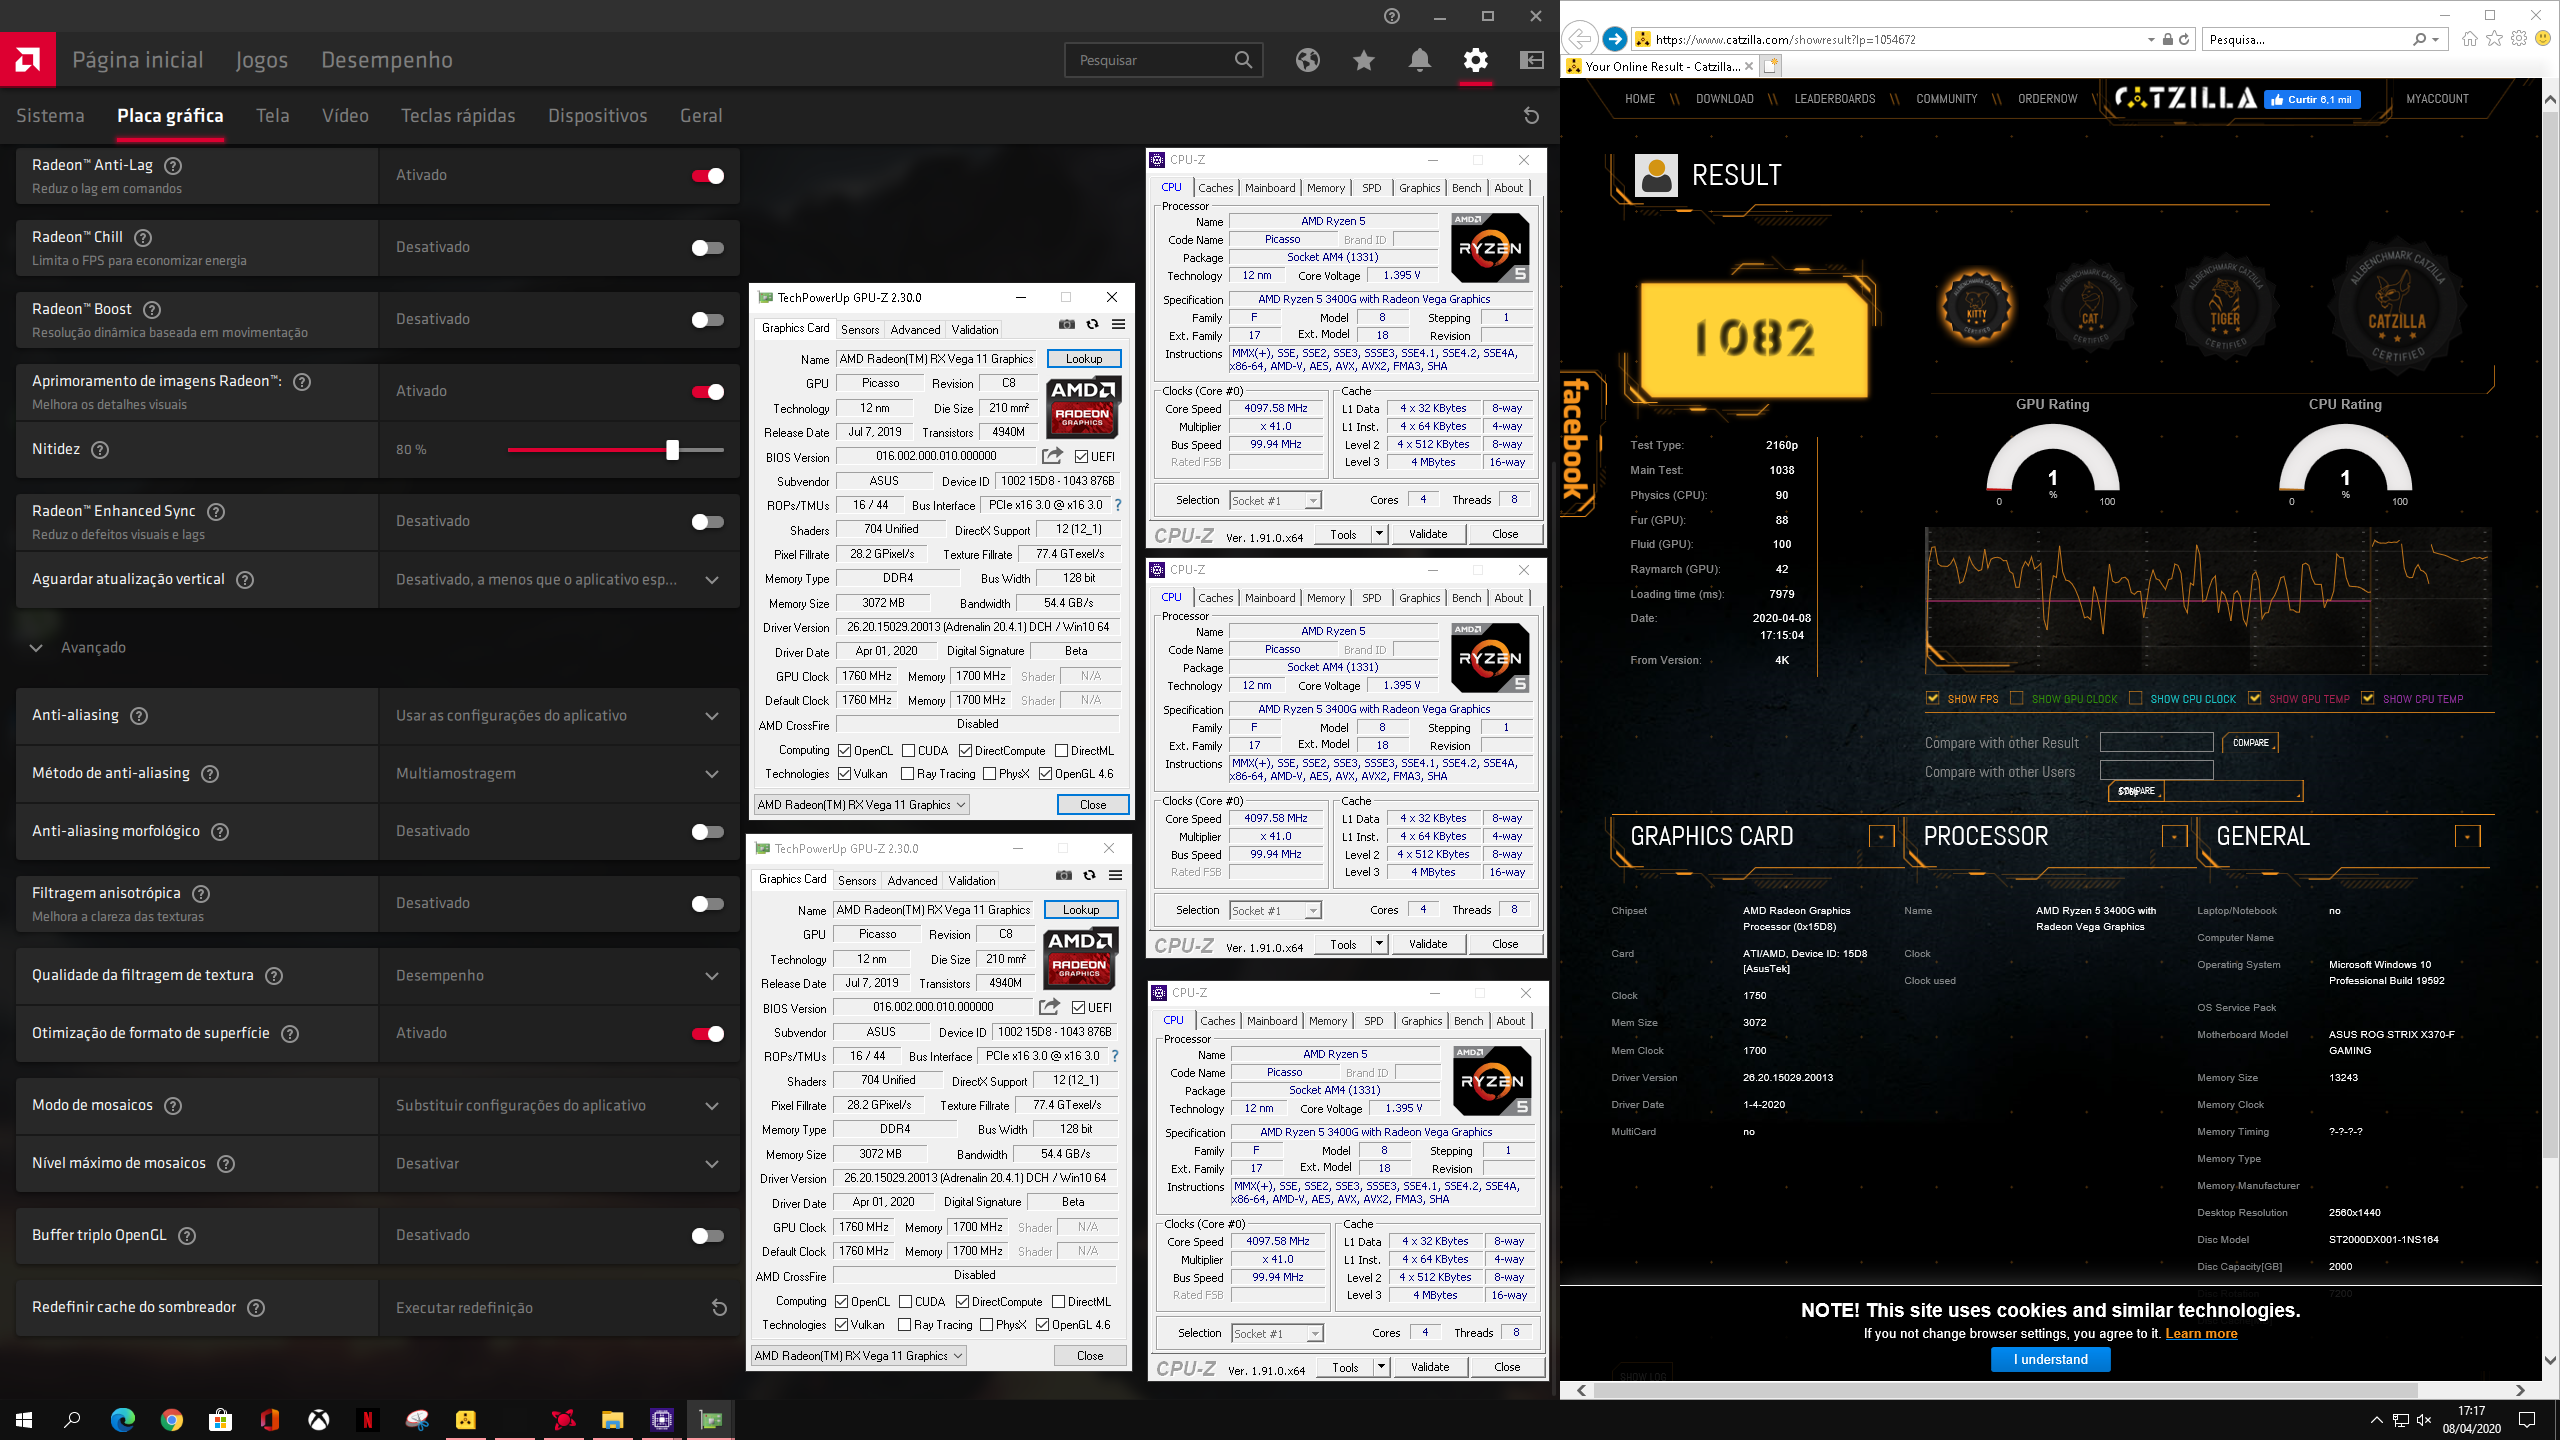The height and width of the screenshot is (1440, 2560).
Task: Open GPU selector dropdown in upper GPU-Z window
Action: click(x=861, y=804)
